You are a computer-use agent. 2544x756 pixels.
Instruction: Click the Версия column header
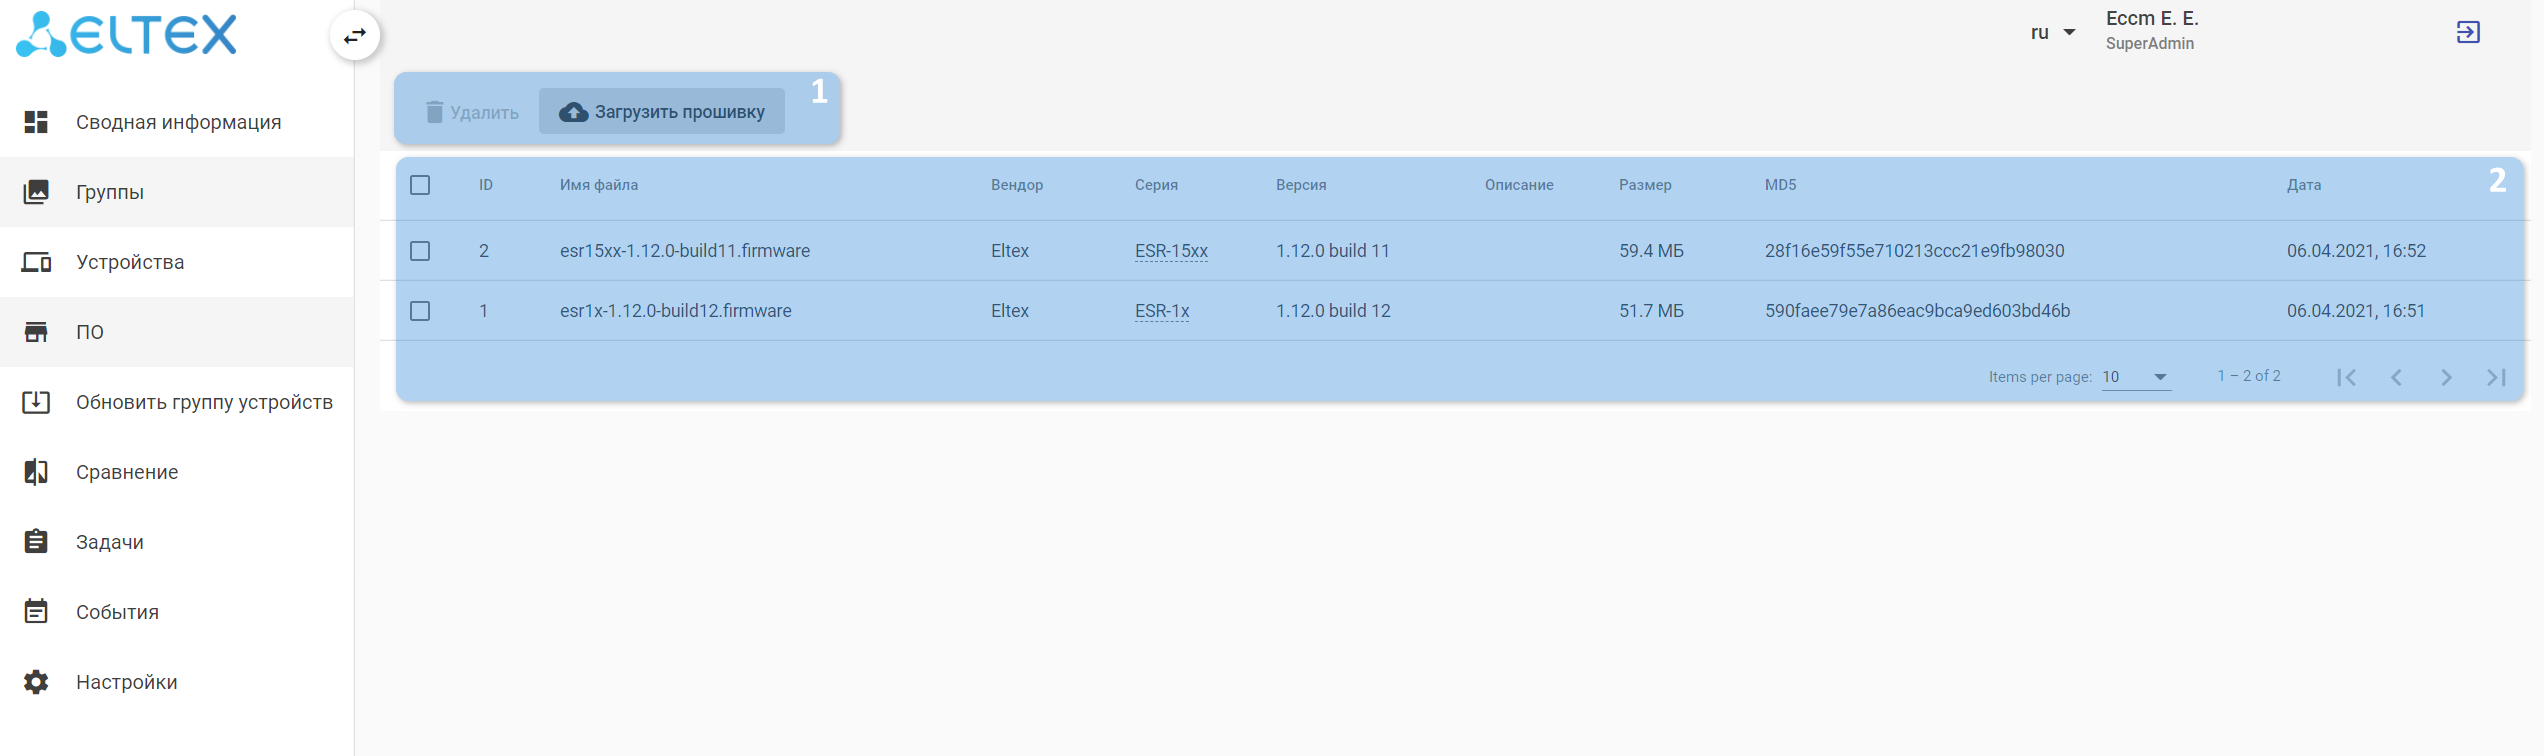click(x=1301, y=185)
